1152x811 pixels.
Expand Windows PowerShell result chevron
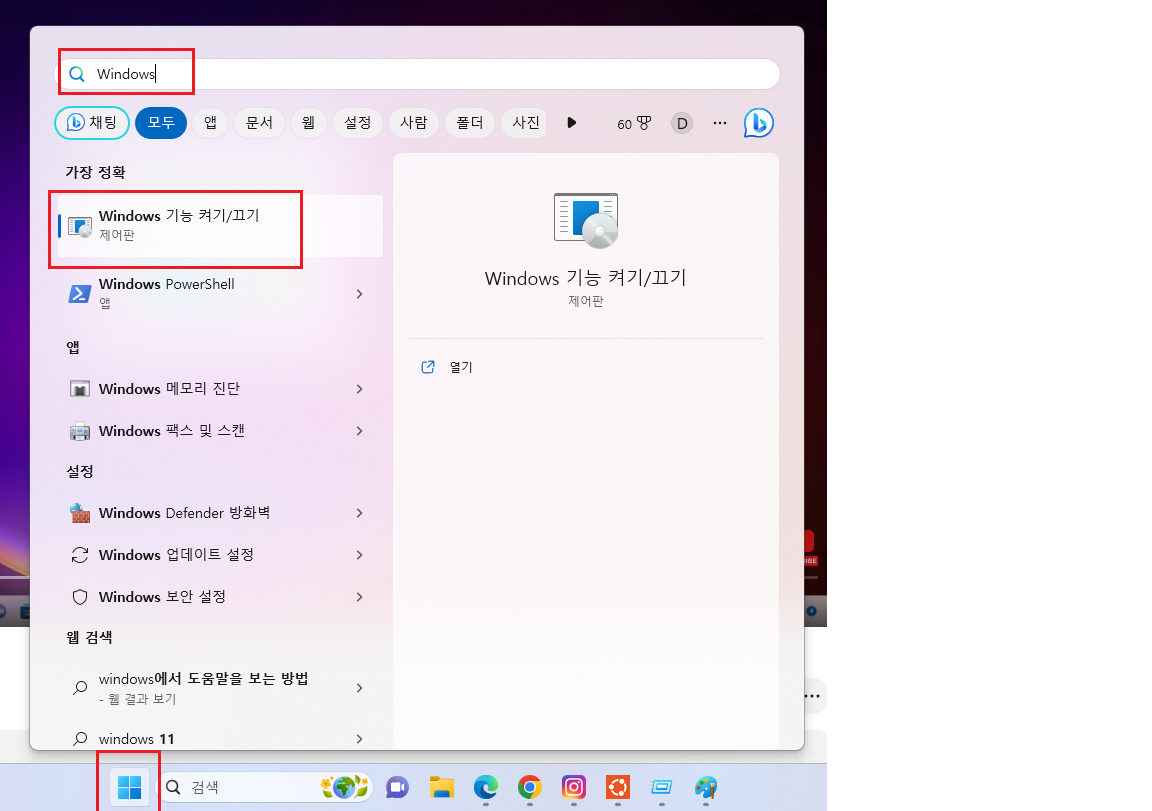pyautogui.click(x=359, y=294)
